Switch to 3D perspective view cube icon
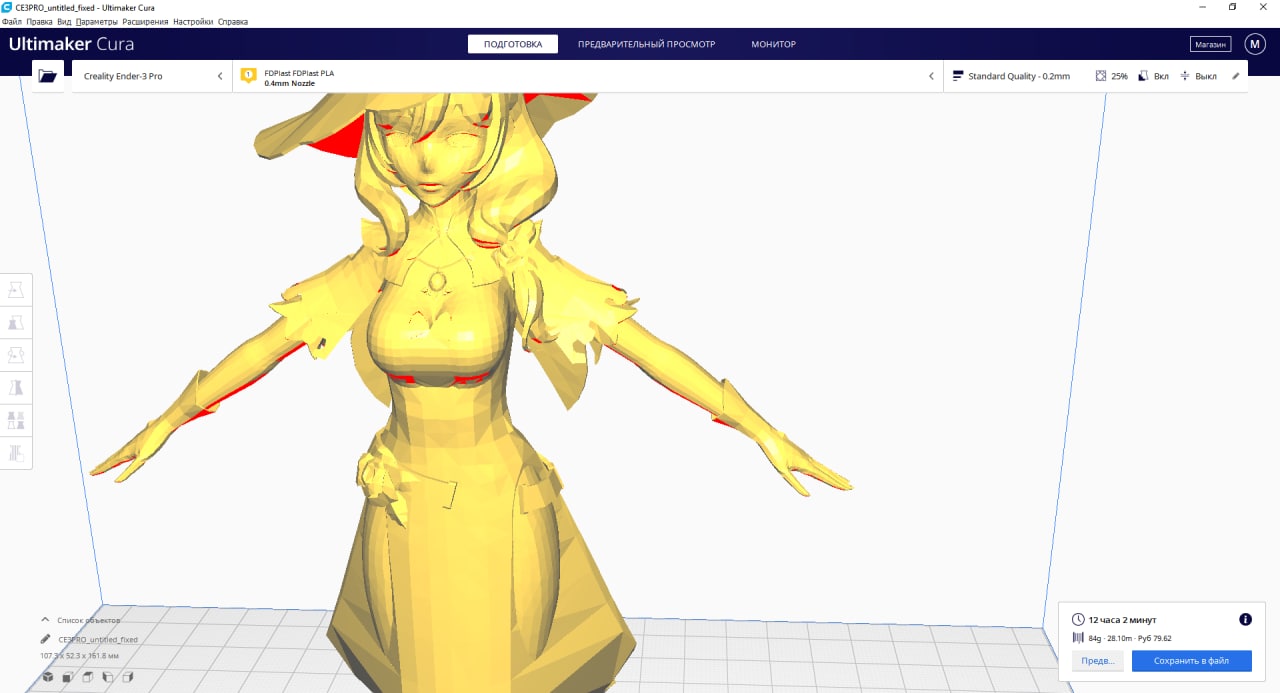 [x=47, y=677]
